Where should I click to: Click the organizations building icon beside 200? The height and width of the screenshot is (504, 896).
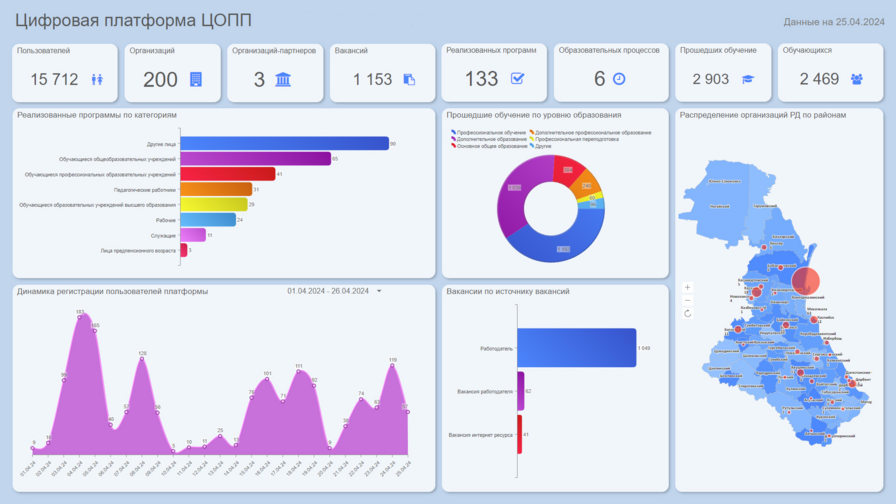[196, 79]
